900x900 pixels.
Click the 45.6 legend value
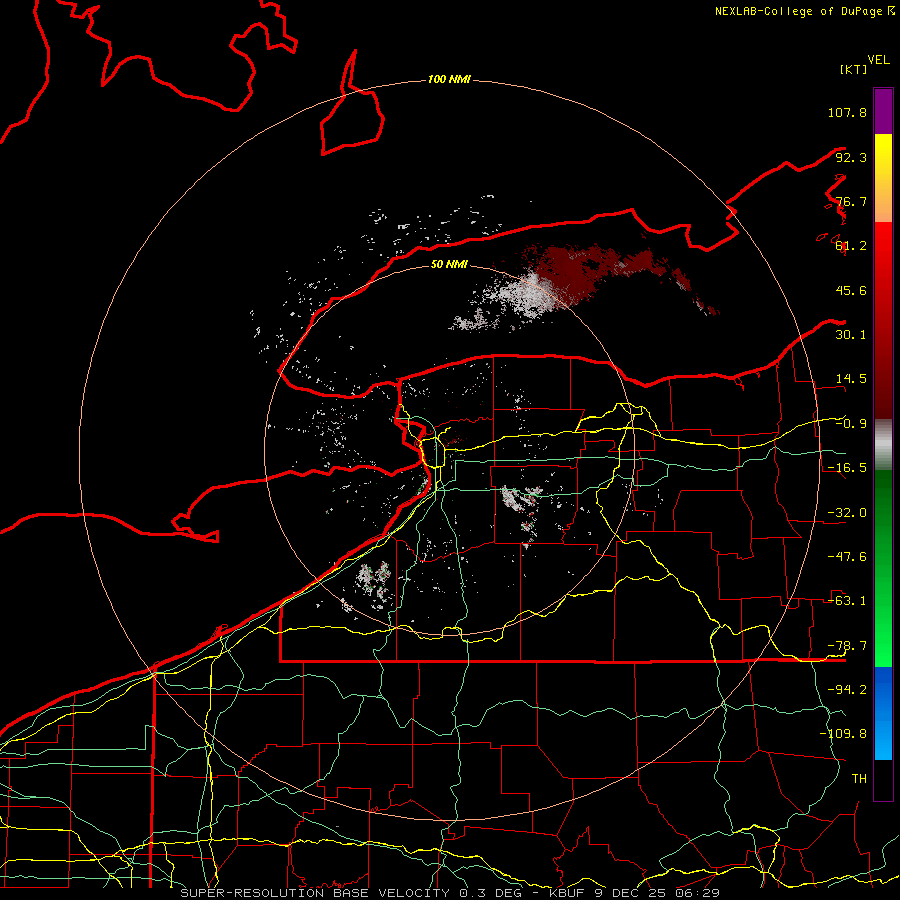(x=851, y=290)
